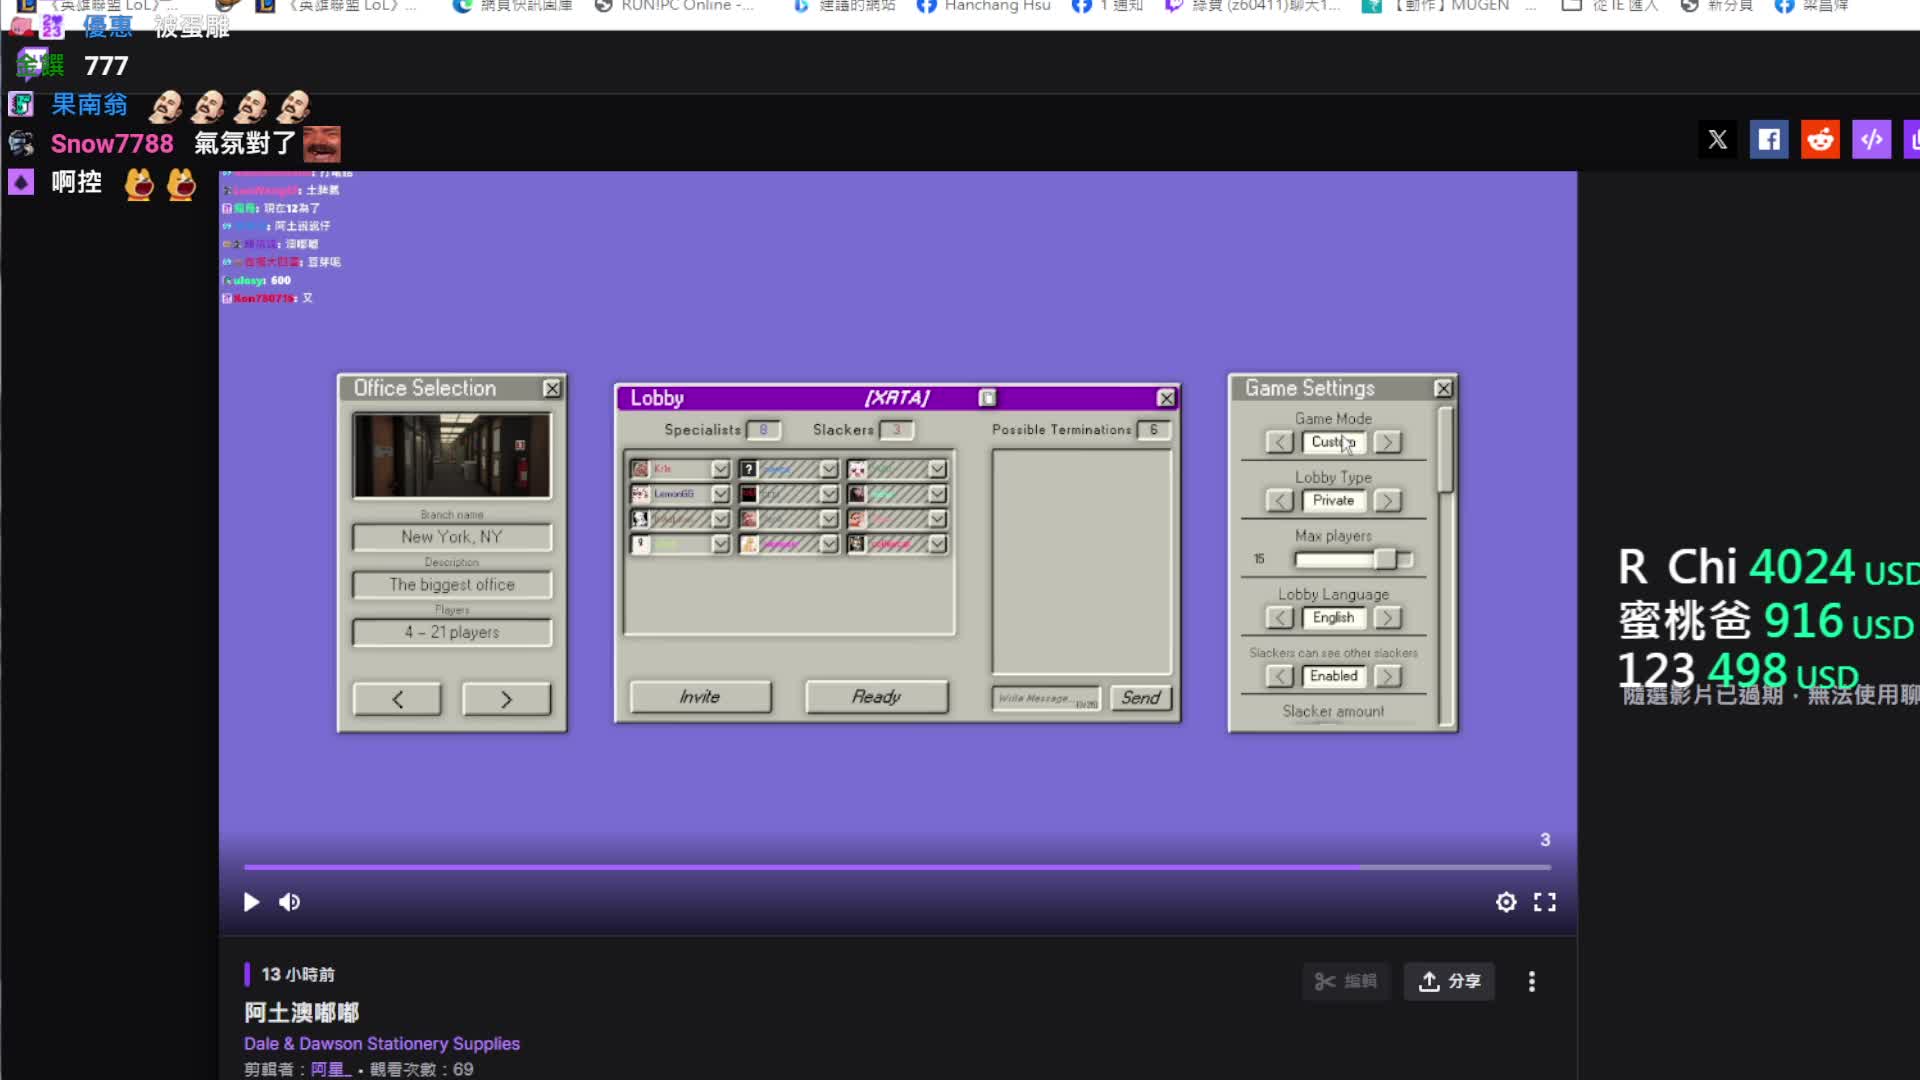The height and width of the screenshot is (1080, 1920).
Task: Open dropdown for bottom player in first column
Action: point(720,544)
